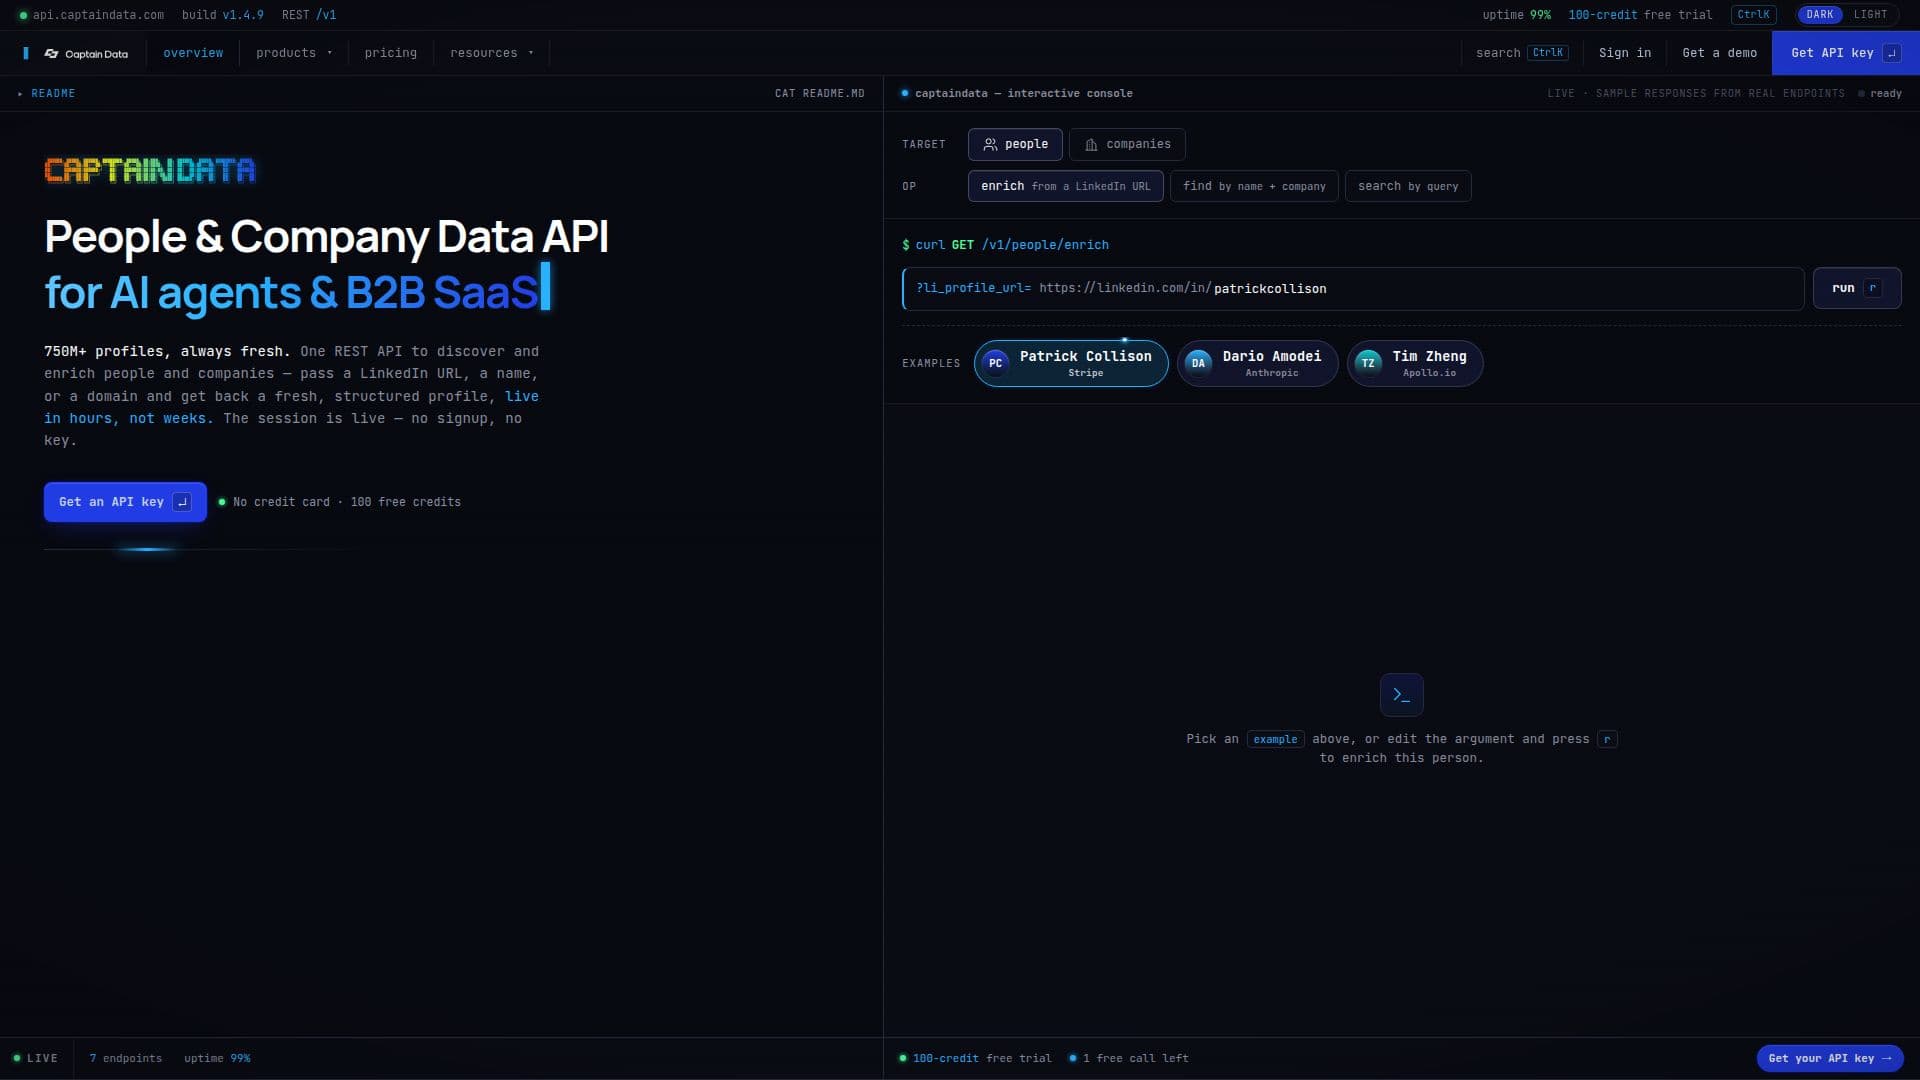This screenshot has height=1080, width=1920.
Task: Click the footer 100-credit free trial text
Action: point(981,1058)
